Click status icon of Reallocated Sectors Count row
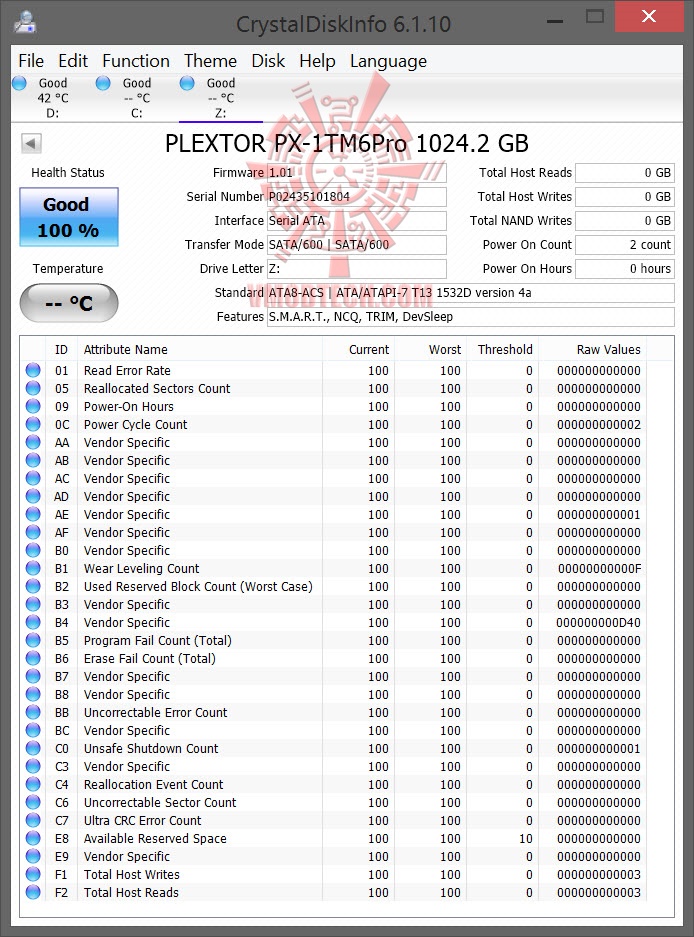Screen dimensions: 694x937 tap(33, 388)
